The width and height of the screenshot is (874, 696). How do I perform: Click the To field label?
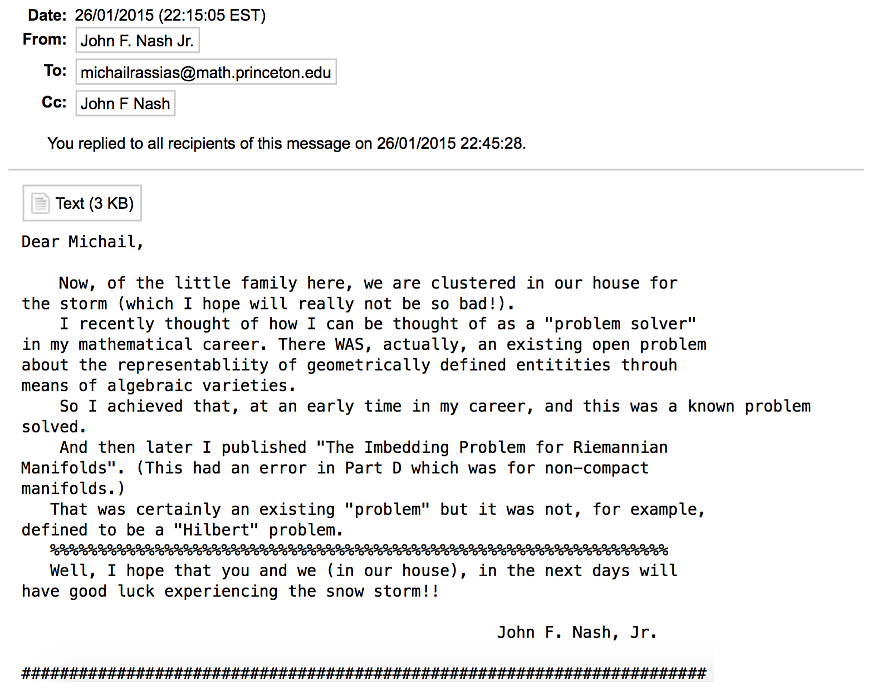tap(55, 72)
